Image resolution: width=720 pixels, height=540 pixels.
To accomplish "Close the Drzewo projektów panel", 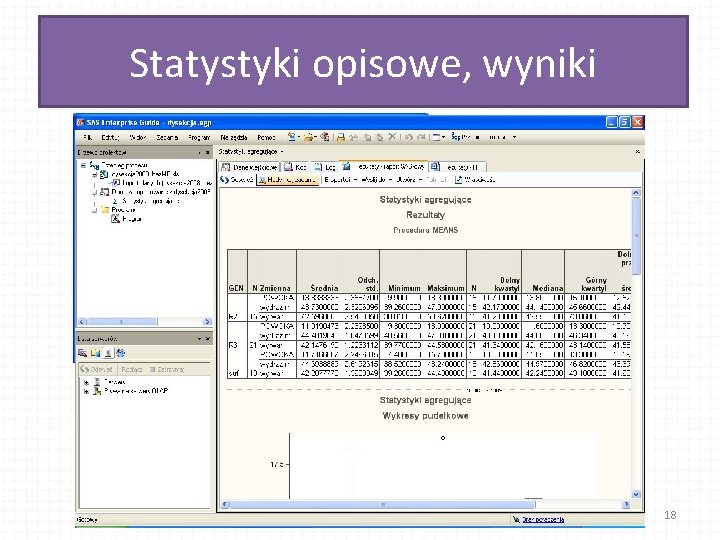I will [x=208, y=152].
